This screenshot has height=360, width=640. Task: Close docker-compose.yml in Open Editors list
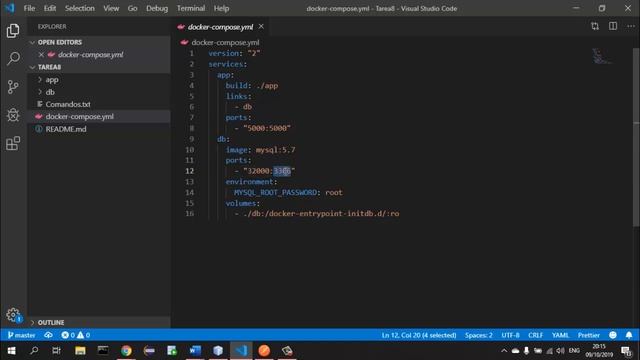point(41,55)
